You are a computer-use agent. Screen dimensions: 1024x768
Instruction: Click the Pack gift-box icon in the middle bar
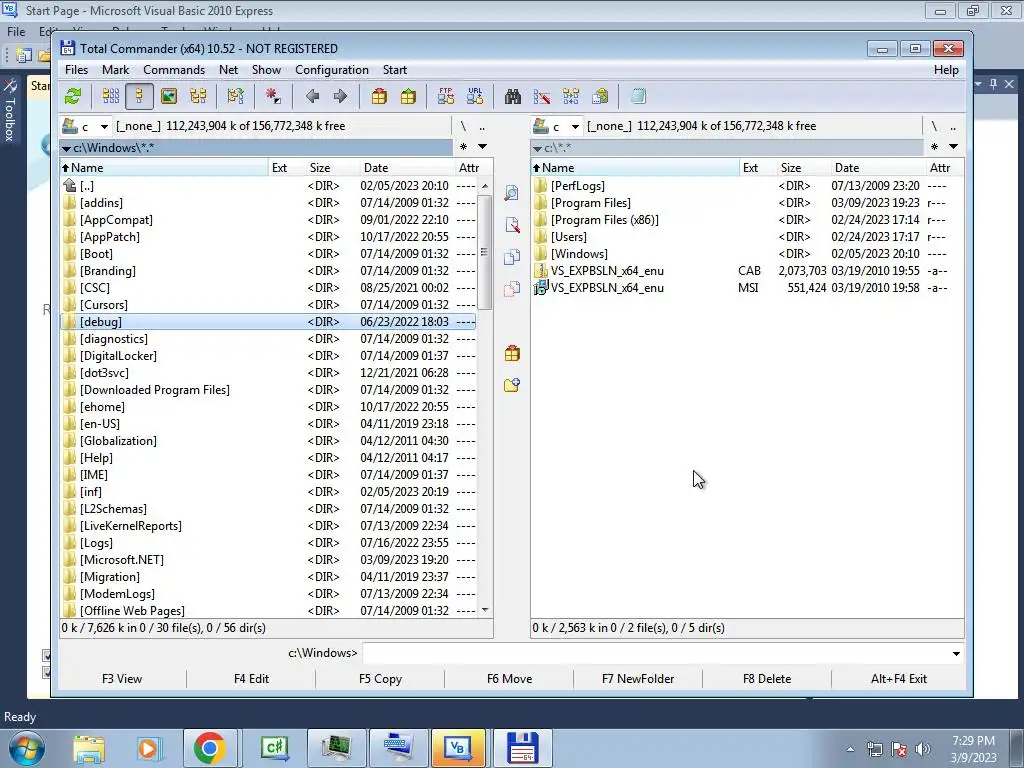(x=512, y=353)
